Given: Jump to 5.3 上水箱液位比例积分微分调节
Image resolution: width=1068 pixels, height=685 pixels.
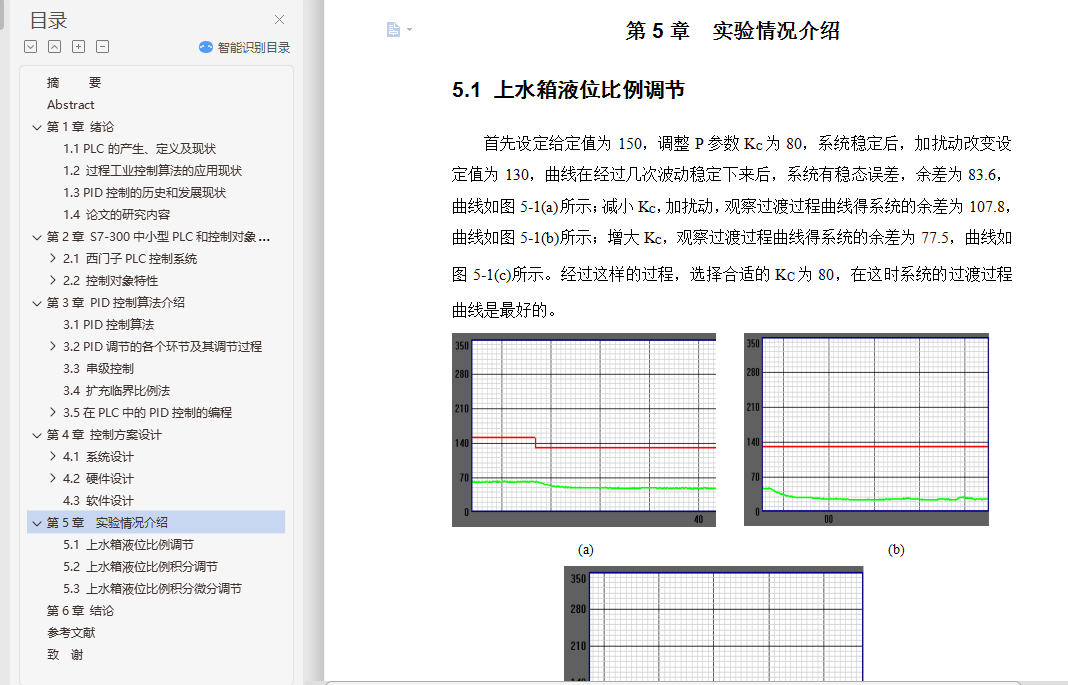Looking at the screenshot, I should coord(153,588).
